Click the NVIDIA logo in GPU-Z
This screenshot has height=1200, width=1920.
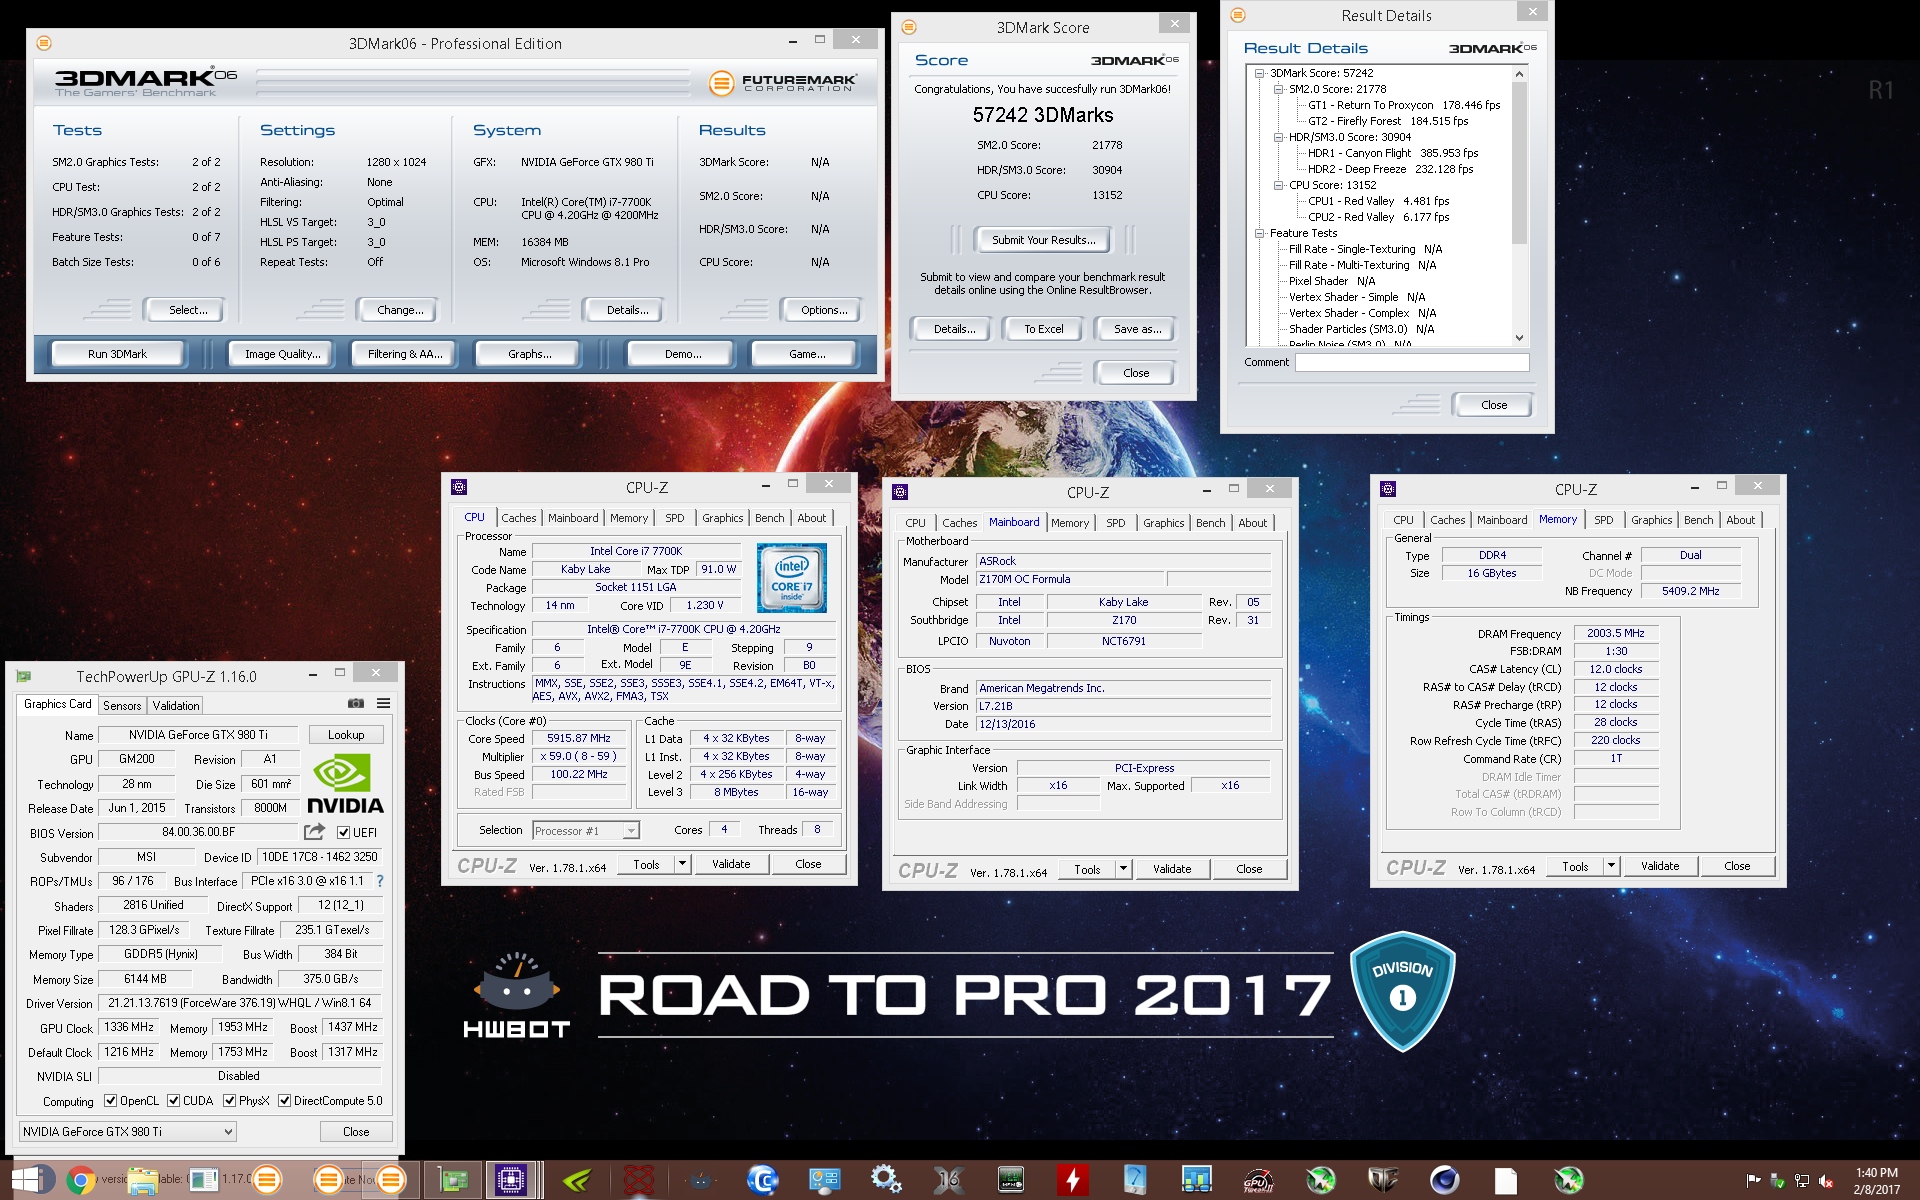pos(345,785)
